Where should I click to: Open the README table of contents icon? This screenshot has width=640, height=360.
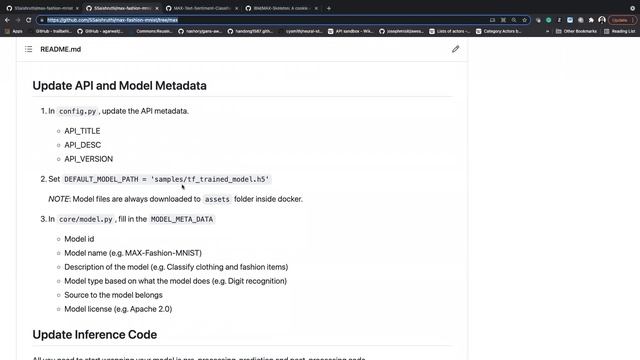pos(28,49)
